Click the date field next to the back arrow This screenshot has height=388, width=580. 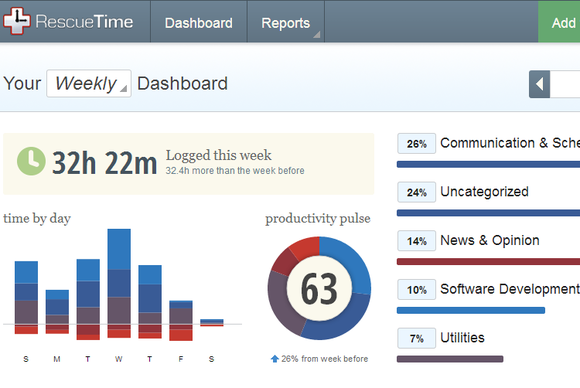tap(565, 84)
